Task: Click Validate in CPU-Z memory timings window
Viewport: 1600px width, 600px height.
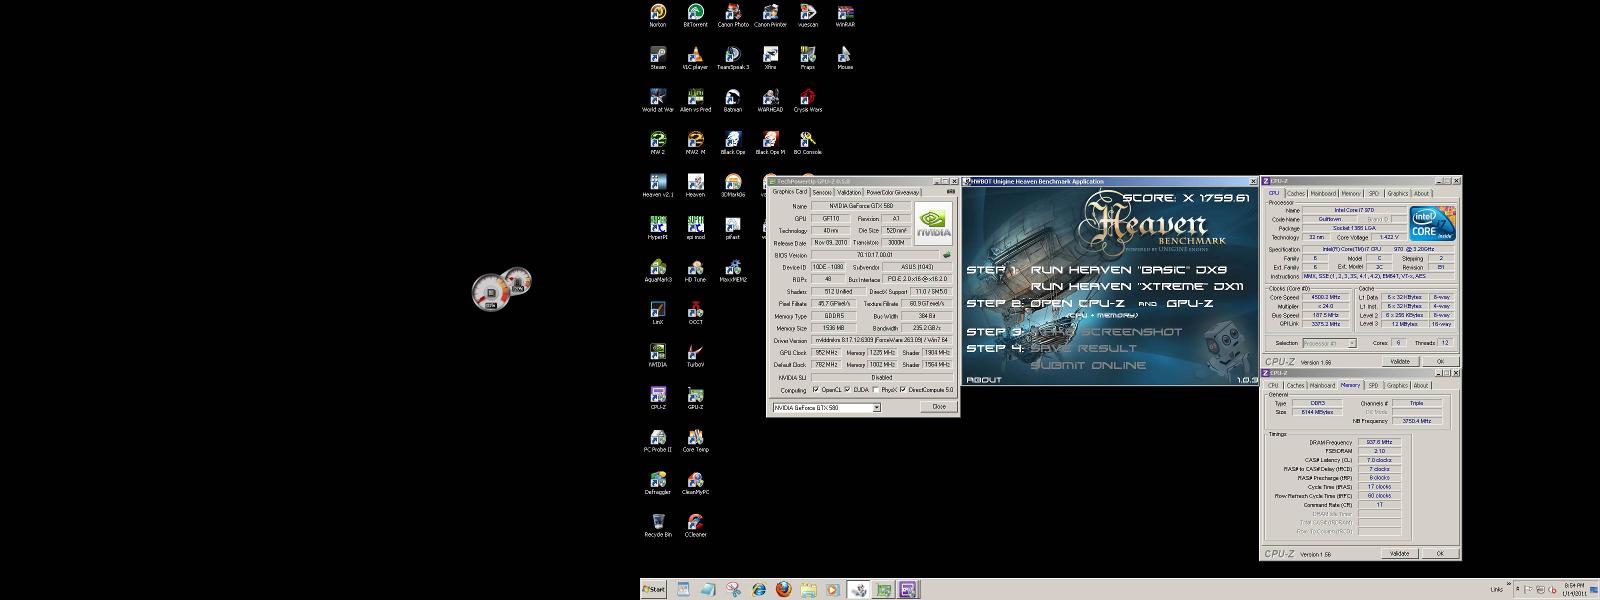Action: [1400, 553]
